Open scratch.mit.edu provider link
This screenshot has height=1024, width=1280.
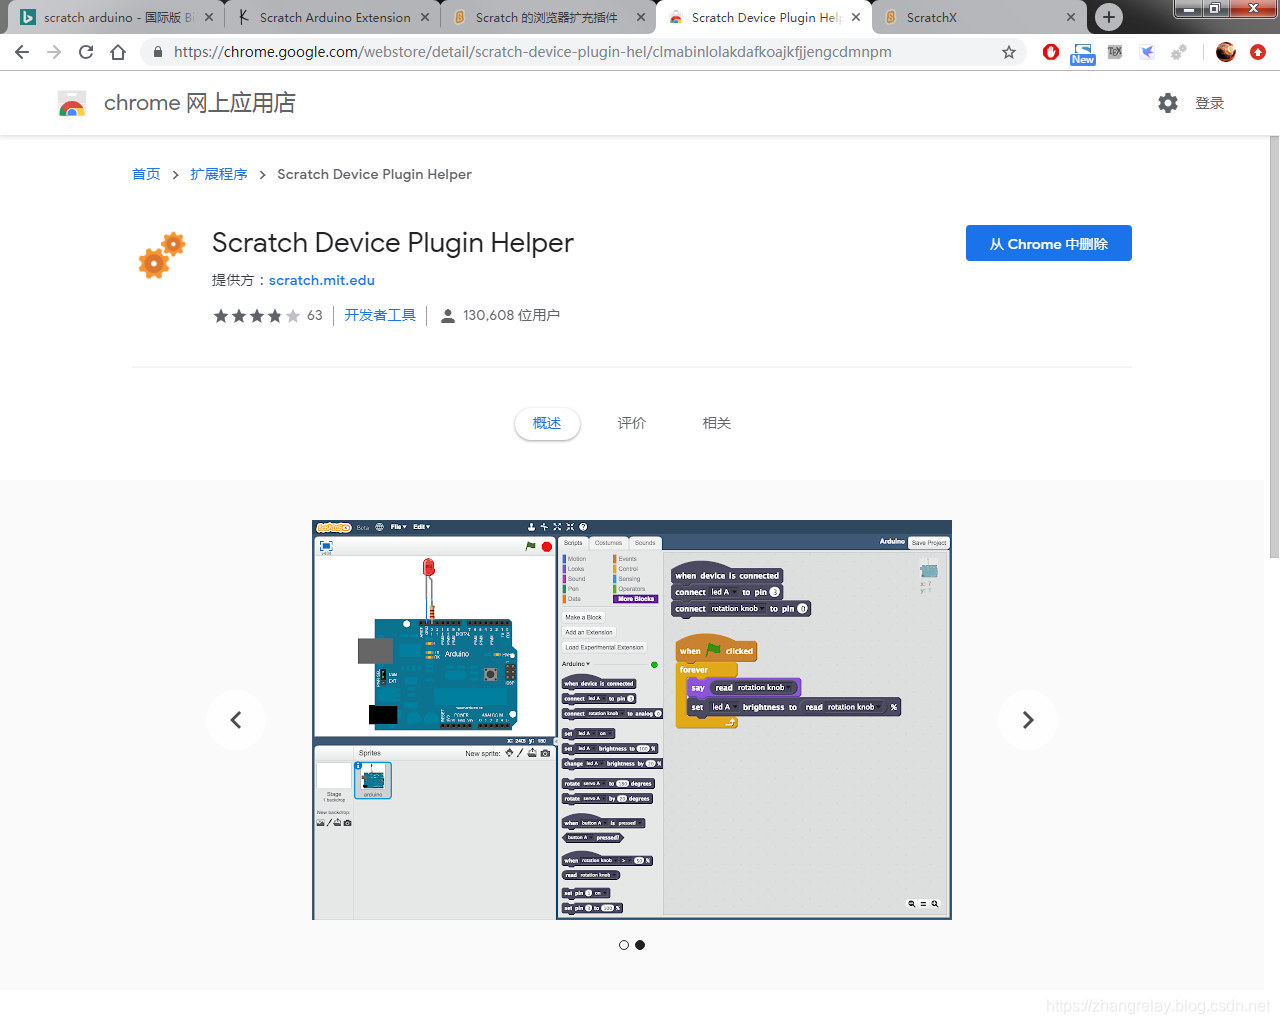(x=322, y=280)
